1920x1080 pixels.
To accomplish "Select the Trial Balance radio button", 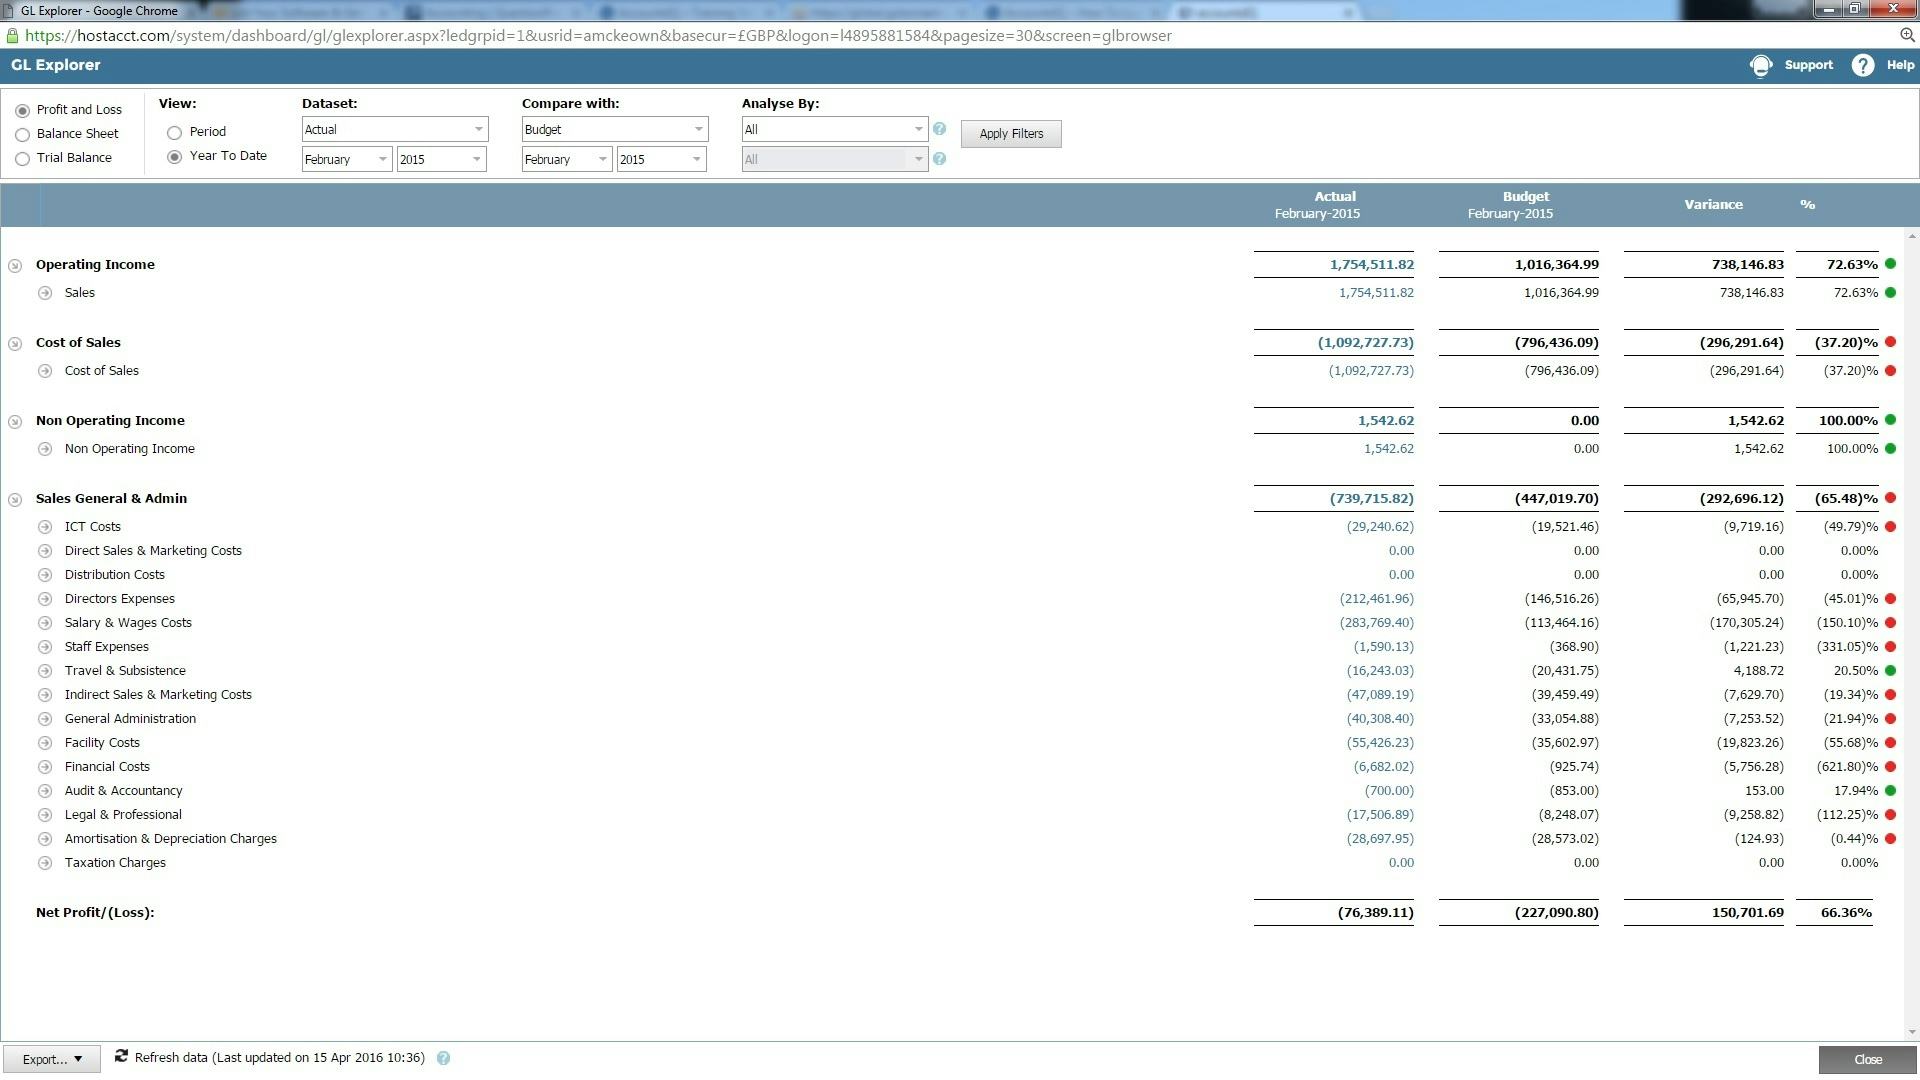I will pyautogui.click(x=22, y=159).
